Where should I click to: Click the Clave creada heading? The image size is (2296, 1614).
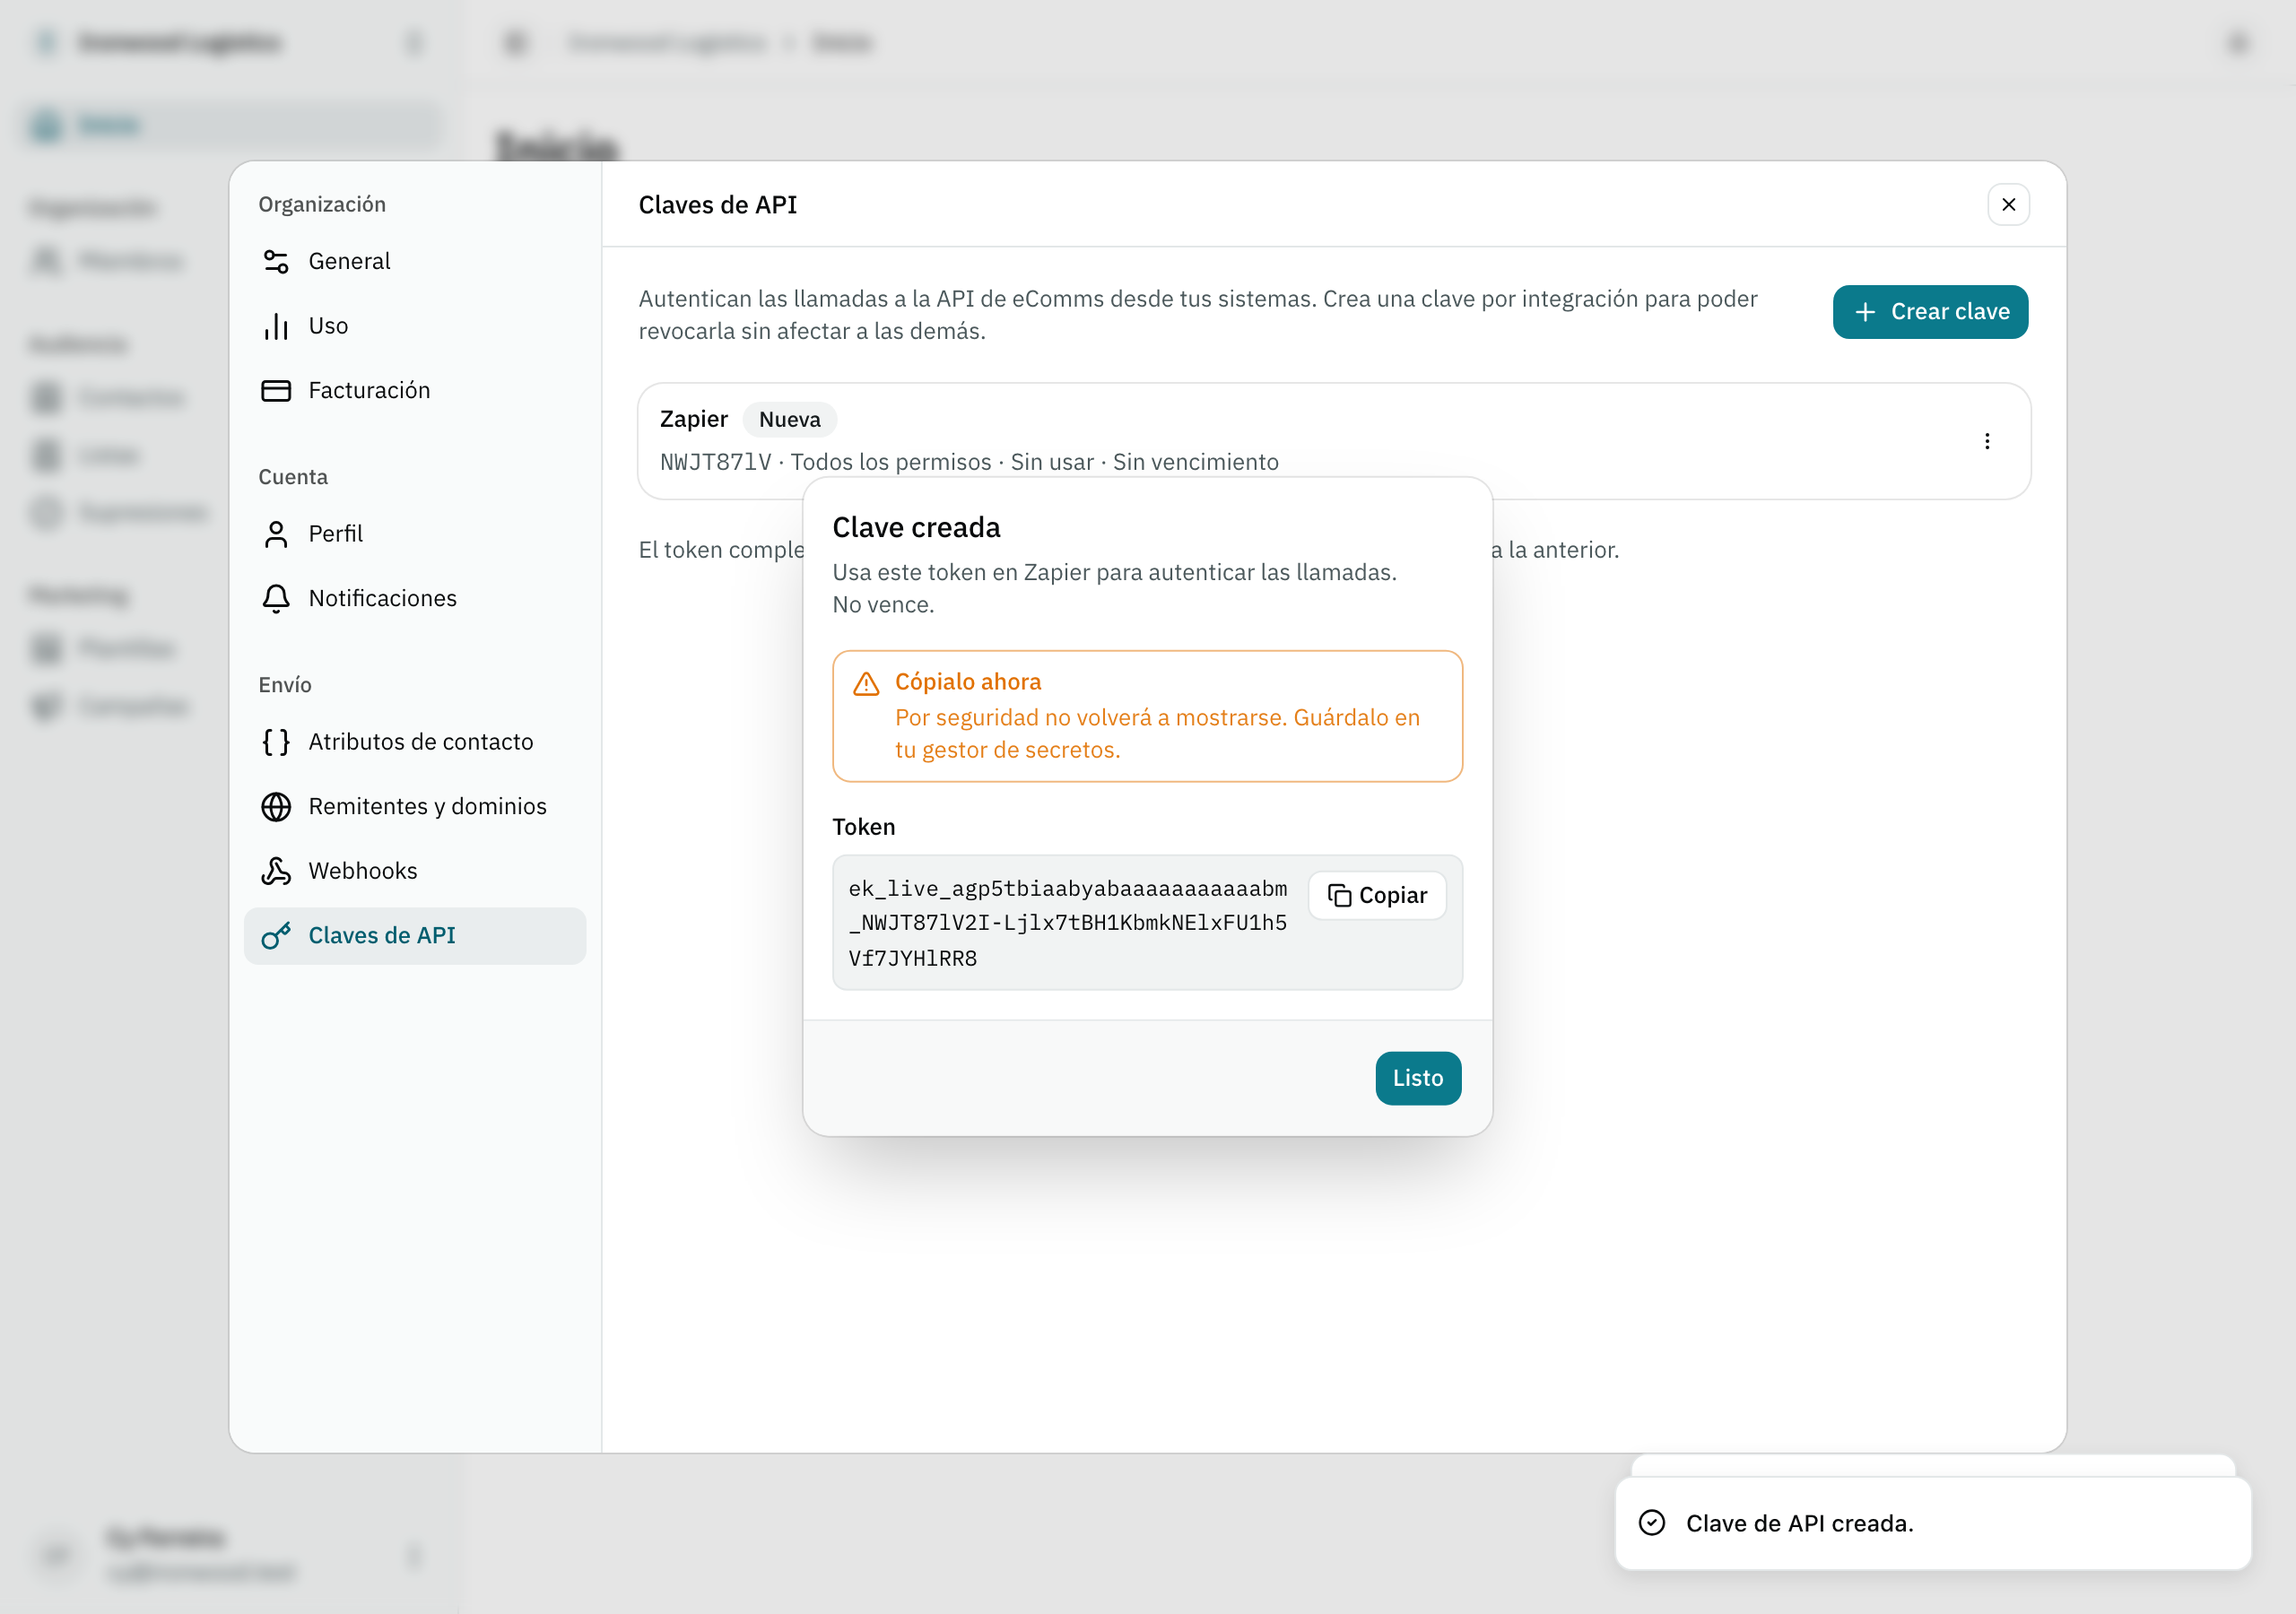click(x=916, y=527)
